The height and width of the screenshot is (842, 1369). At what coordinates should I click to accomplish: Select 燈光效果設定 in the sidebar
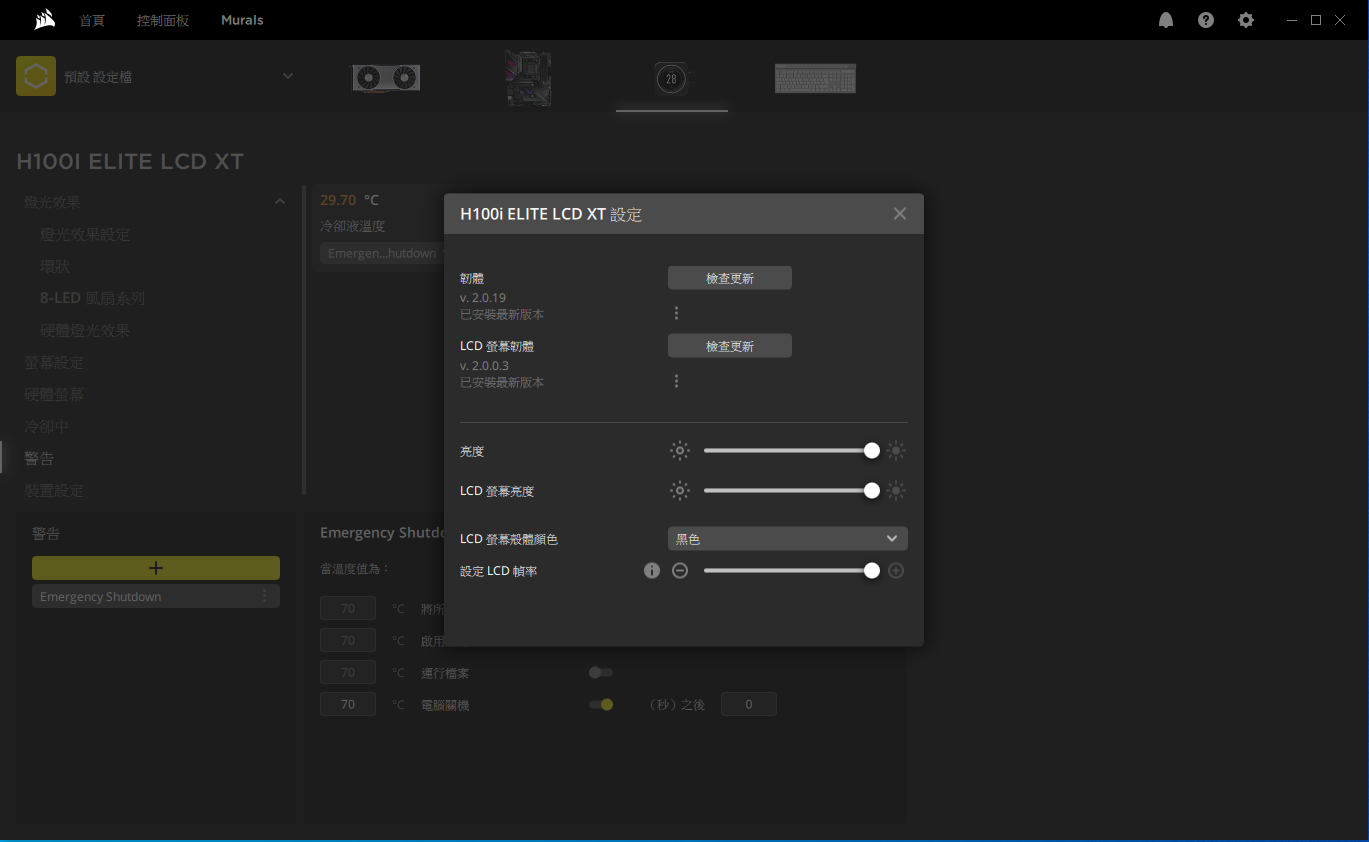pos(85,234)
